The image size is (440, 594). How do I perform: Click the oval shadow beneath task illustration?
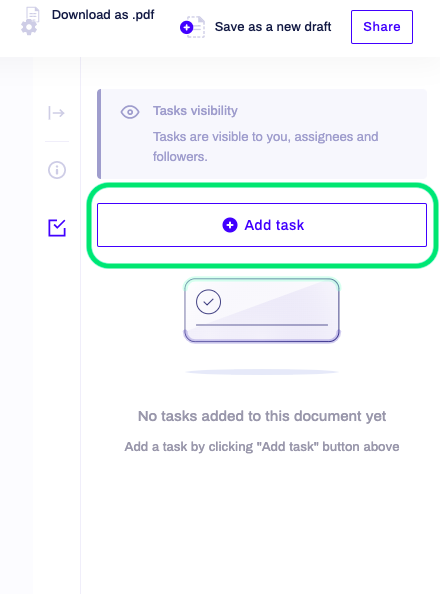click(262, 372)
